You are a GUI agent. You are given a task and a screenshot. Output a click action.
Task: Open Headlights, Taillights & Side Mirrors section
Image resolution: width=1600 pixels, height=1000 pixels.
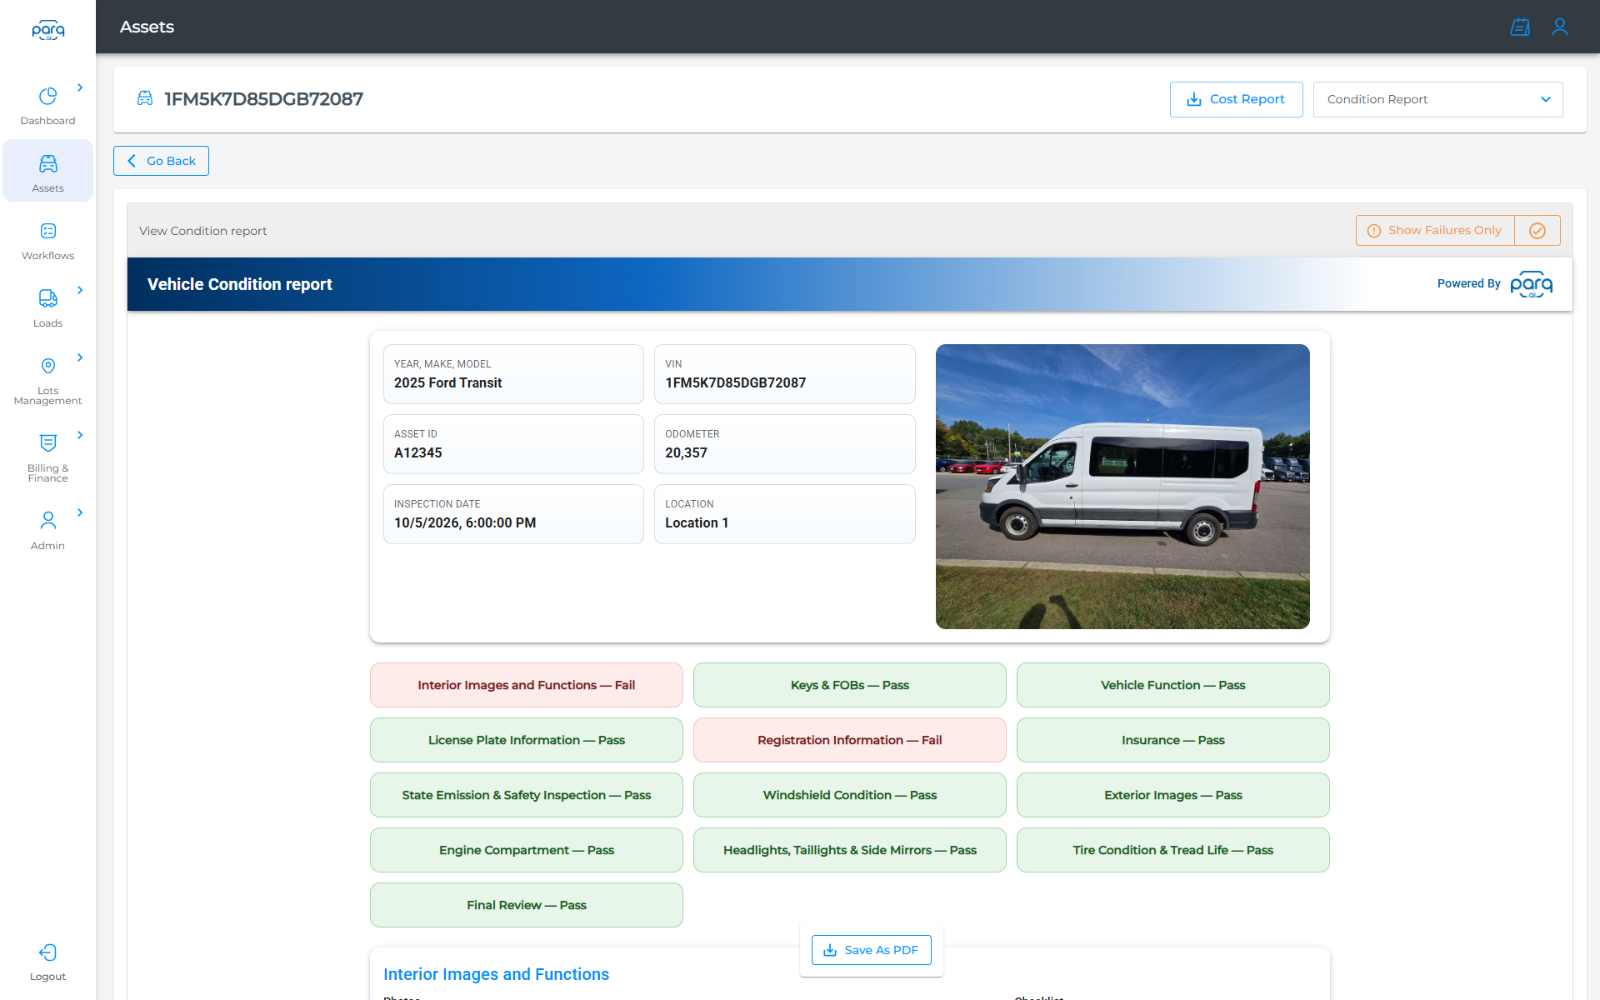(850, 850)
